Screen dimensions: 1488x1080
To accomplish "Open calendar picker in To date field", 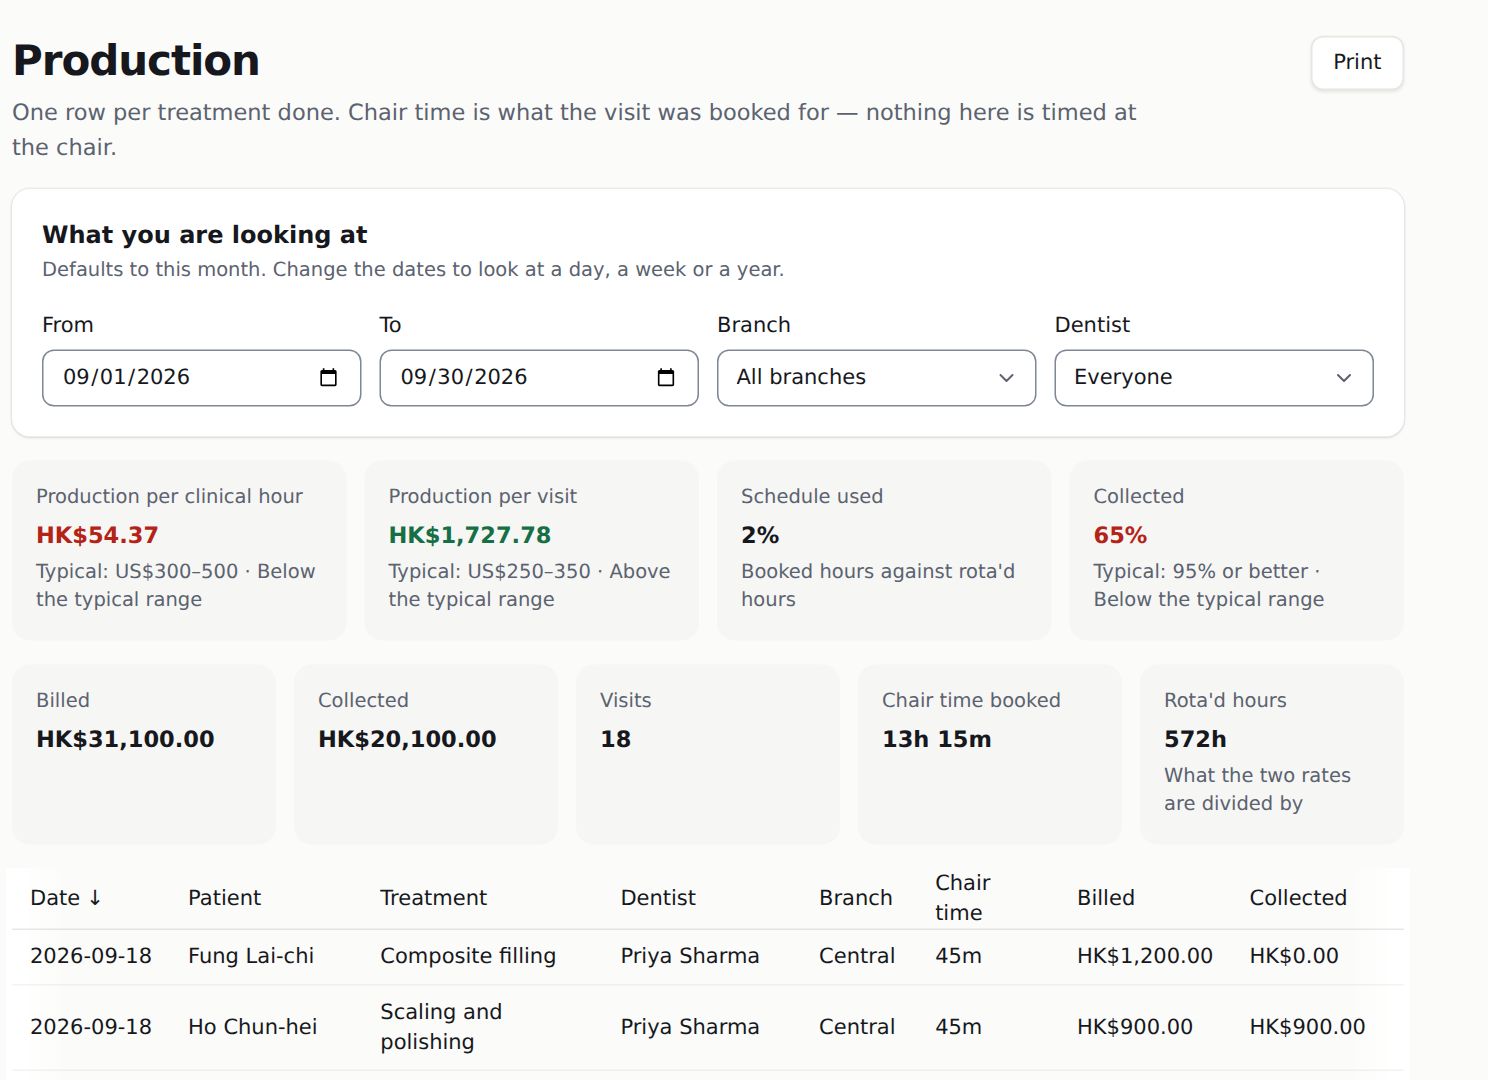I will (666, 378).
